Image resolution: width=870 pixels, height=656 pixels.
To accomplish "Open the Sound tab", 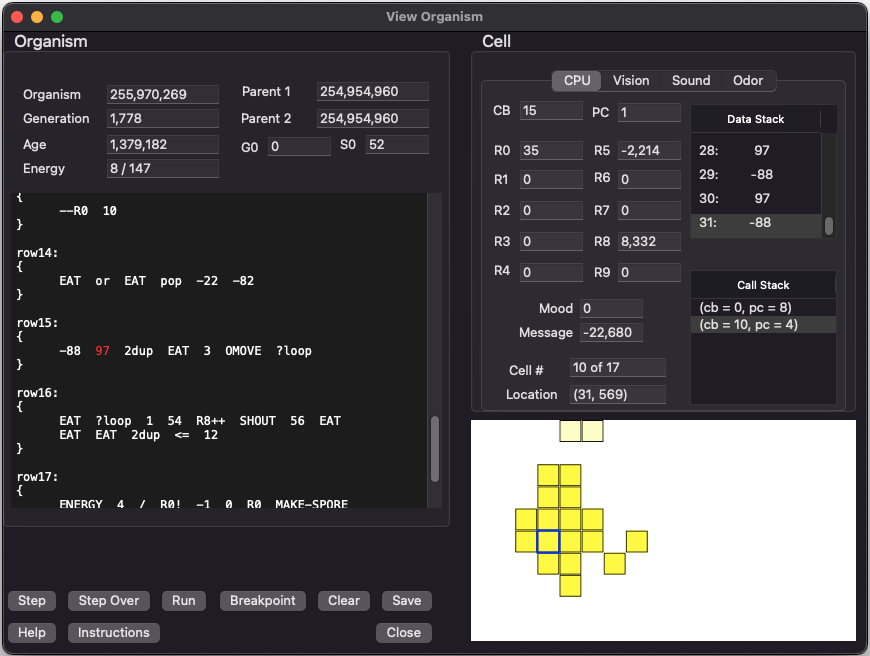I will pos(691,80).
